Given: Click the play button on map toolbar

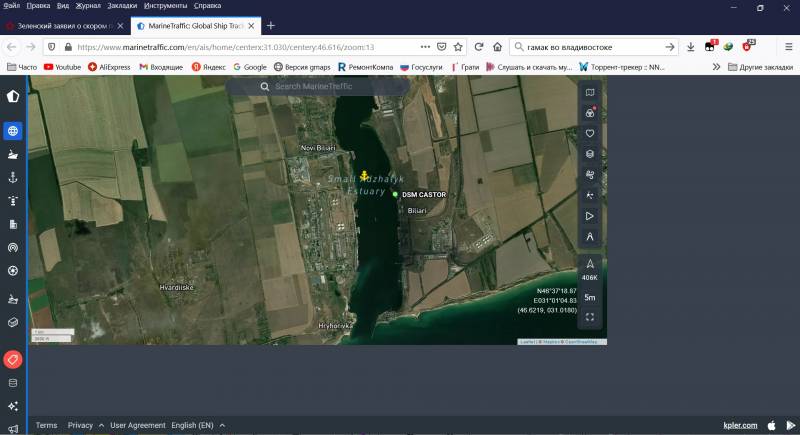Looking at the screenshot, I should pos(590,216).
